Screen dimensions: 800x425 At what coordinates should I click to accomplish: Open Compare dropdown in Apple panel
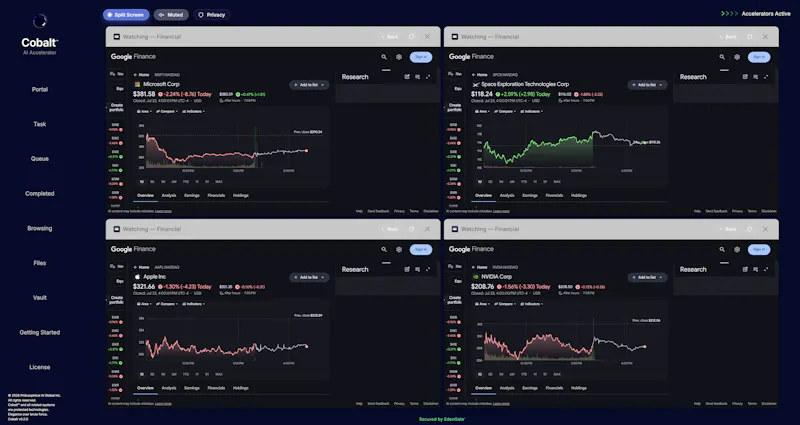click(x=167, y=304)
